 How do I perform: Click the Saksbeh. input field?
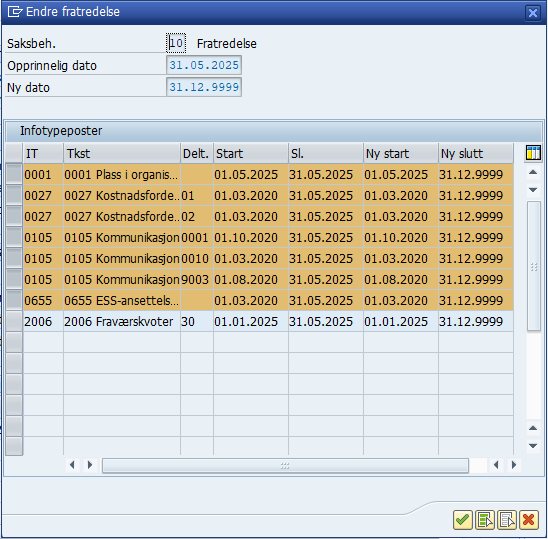click(x=176, y=43)
